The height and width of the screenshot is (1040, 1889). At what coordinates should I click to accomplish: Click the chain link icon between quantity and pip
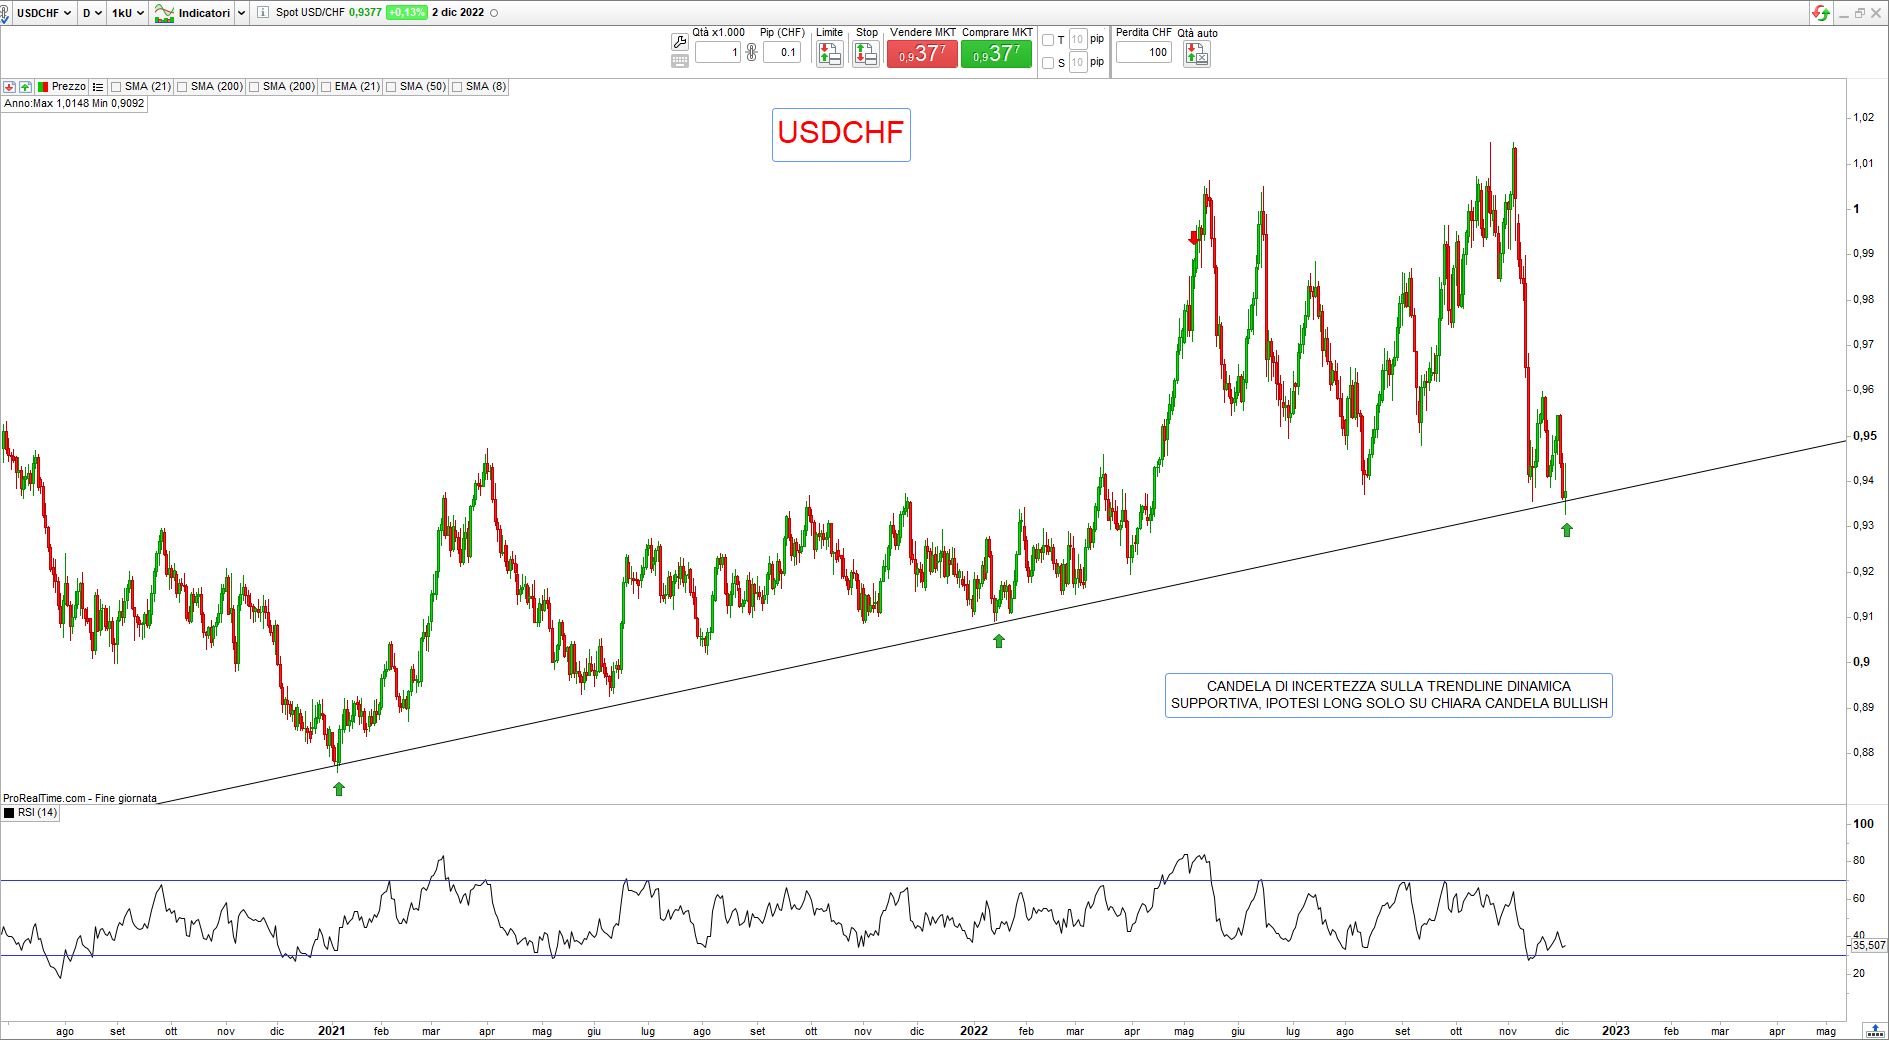[x=752, y=52]
